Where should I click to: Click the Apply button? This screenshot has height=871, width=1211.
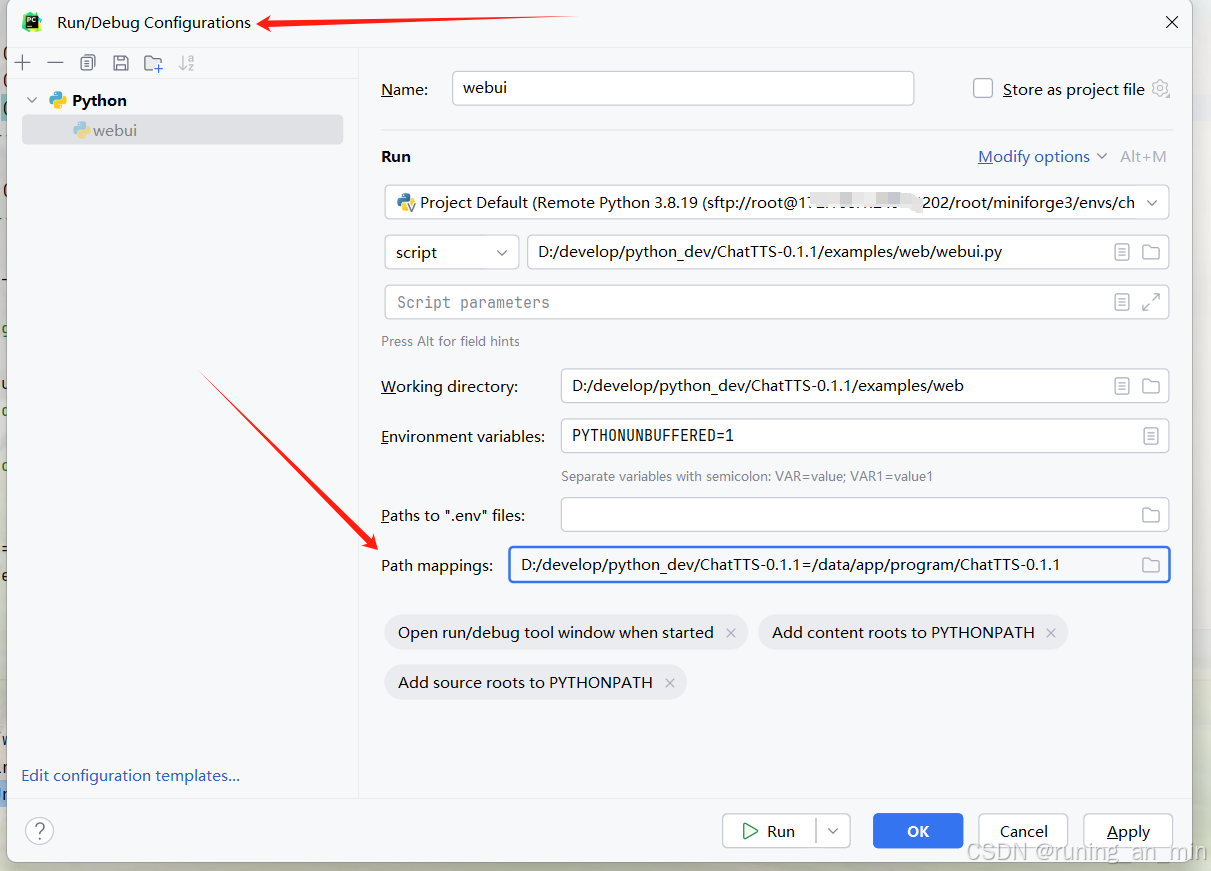[x=1127, y=830]
